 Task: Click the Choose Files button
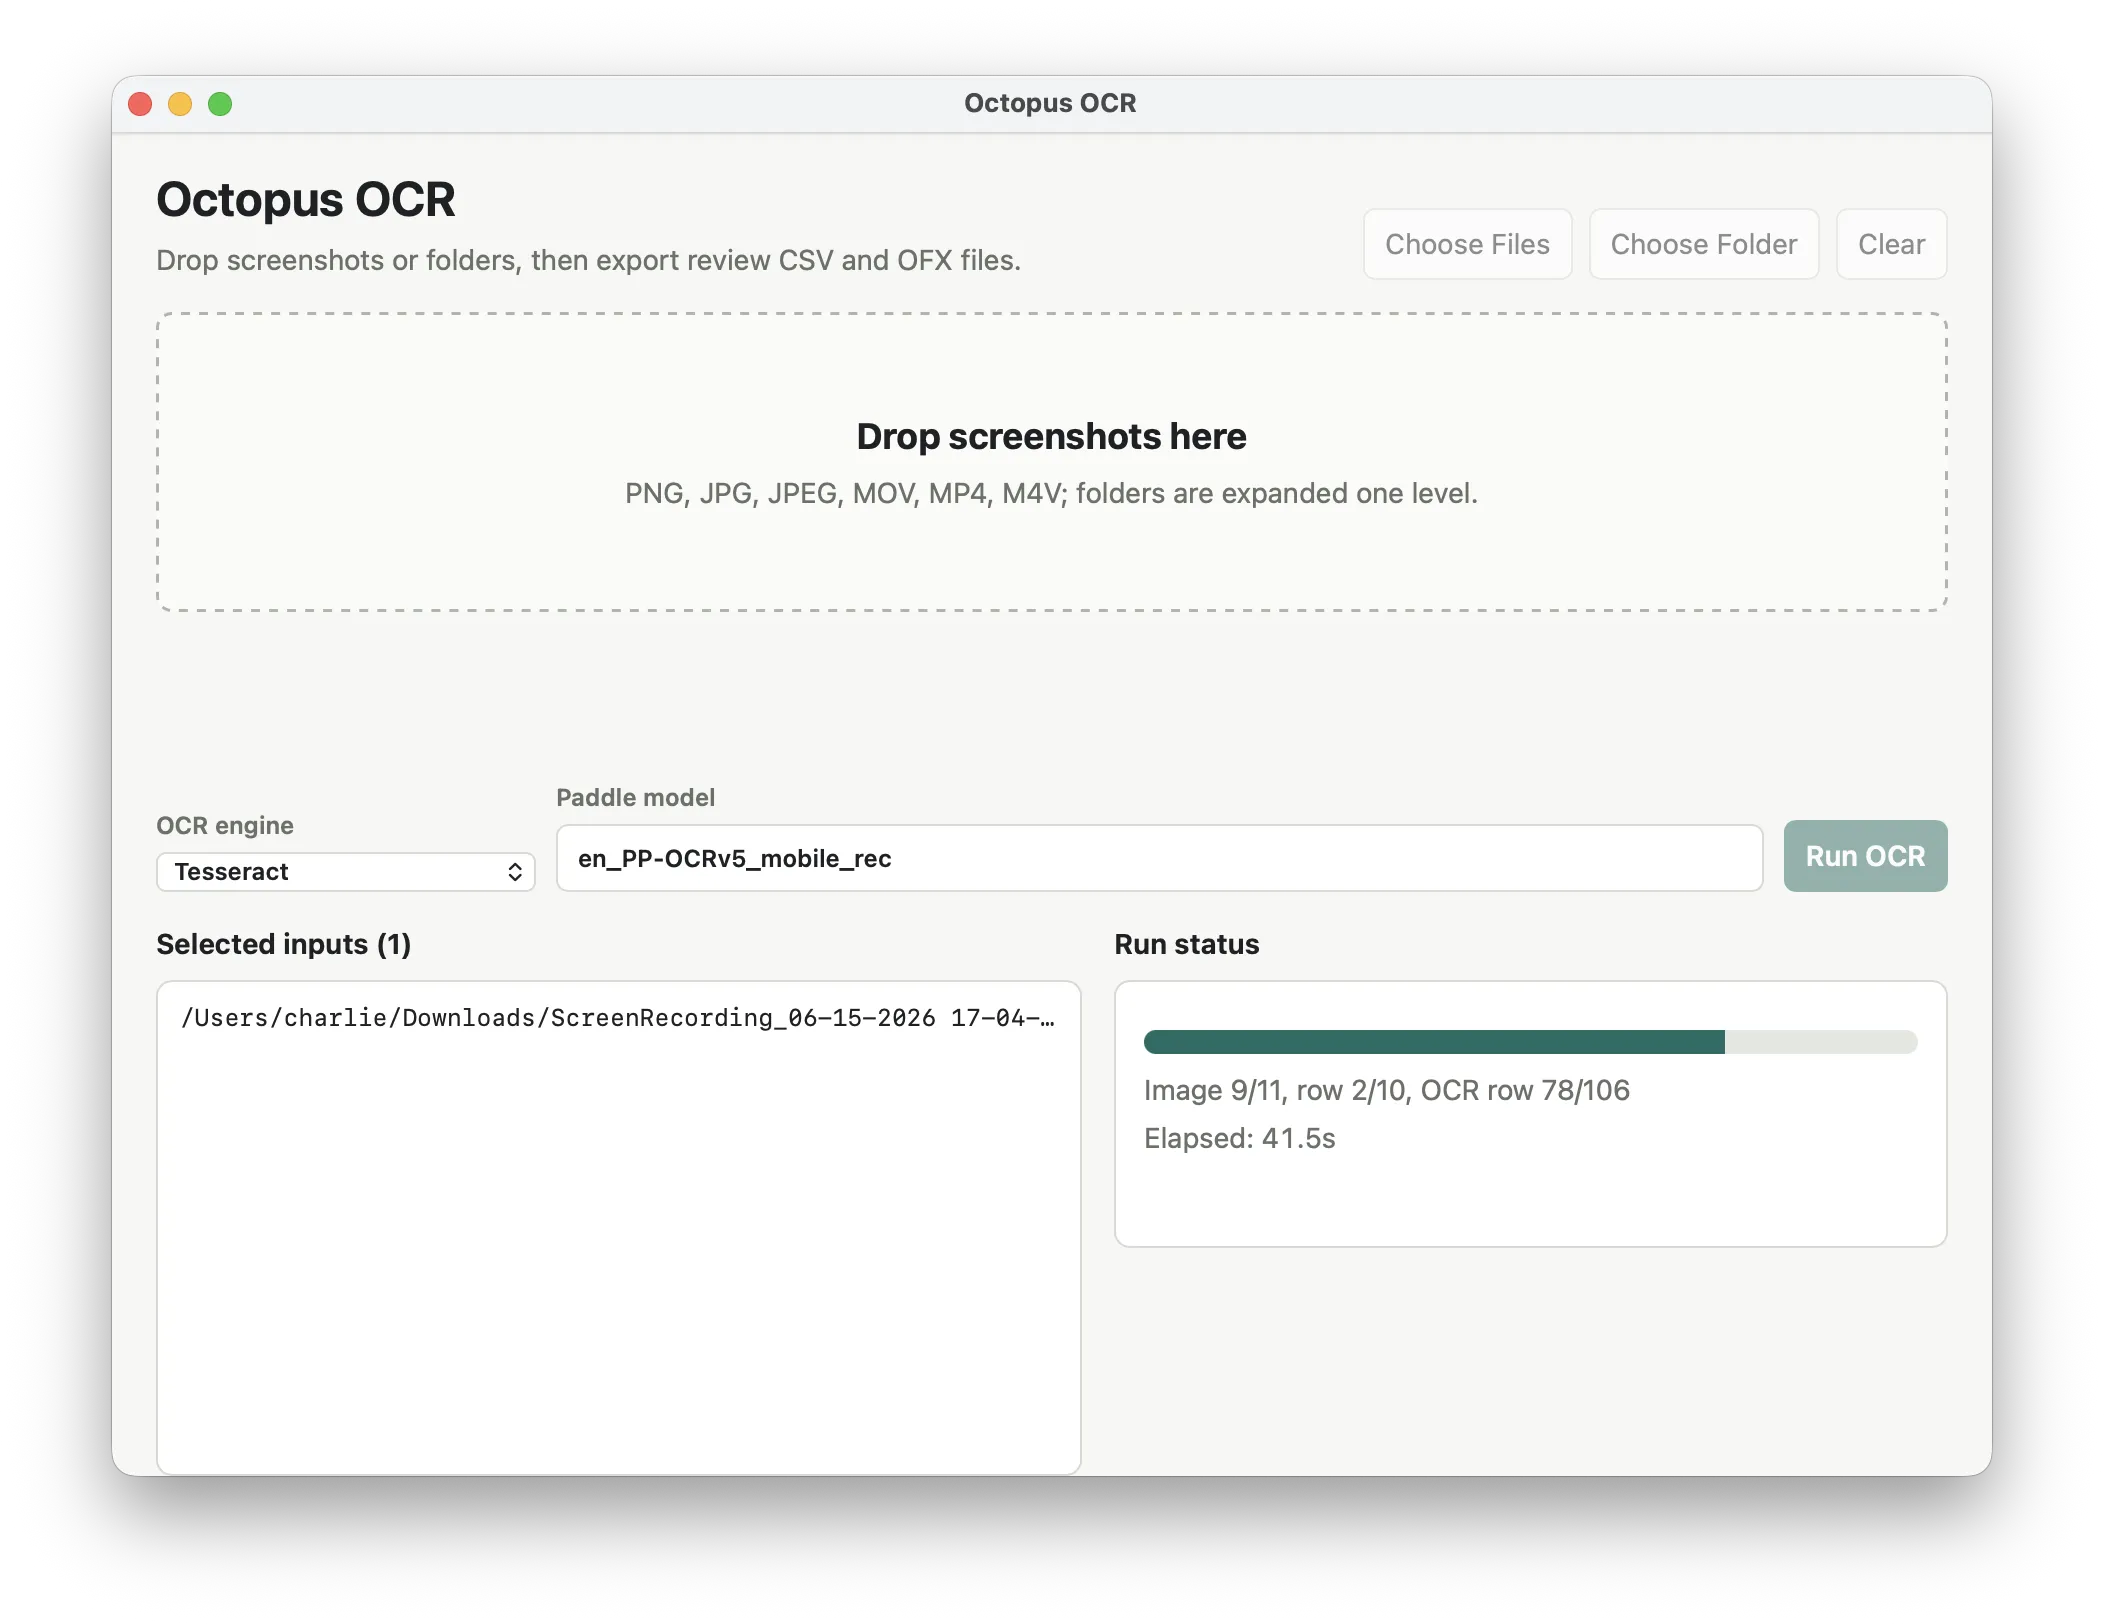1467,244
